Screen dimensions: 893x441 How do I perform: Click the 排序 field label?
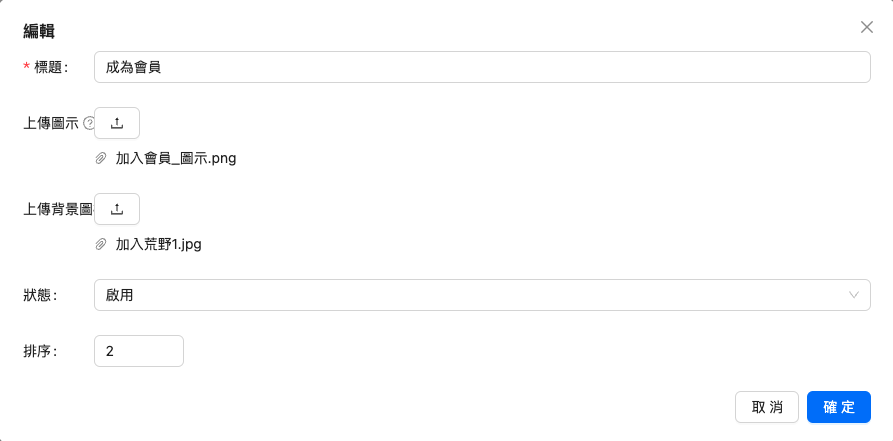pyautogui.click(x=40, y=351)
